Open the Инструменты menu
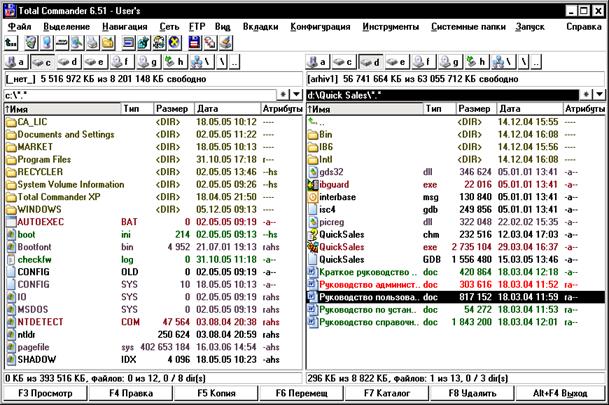Screen dimensions: 609x405 (x=390, y=26)
